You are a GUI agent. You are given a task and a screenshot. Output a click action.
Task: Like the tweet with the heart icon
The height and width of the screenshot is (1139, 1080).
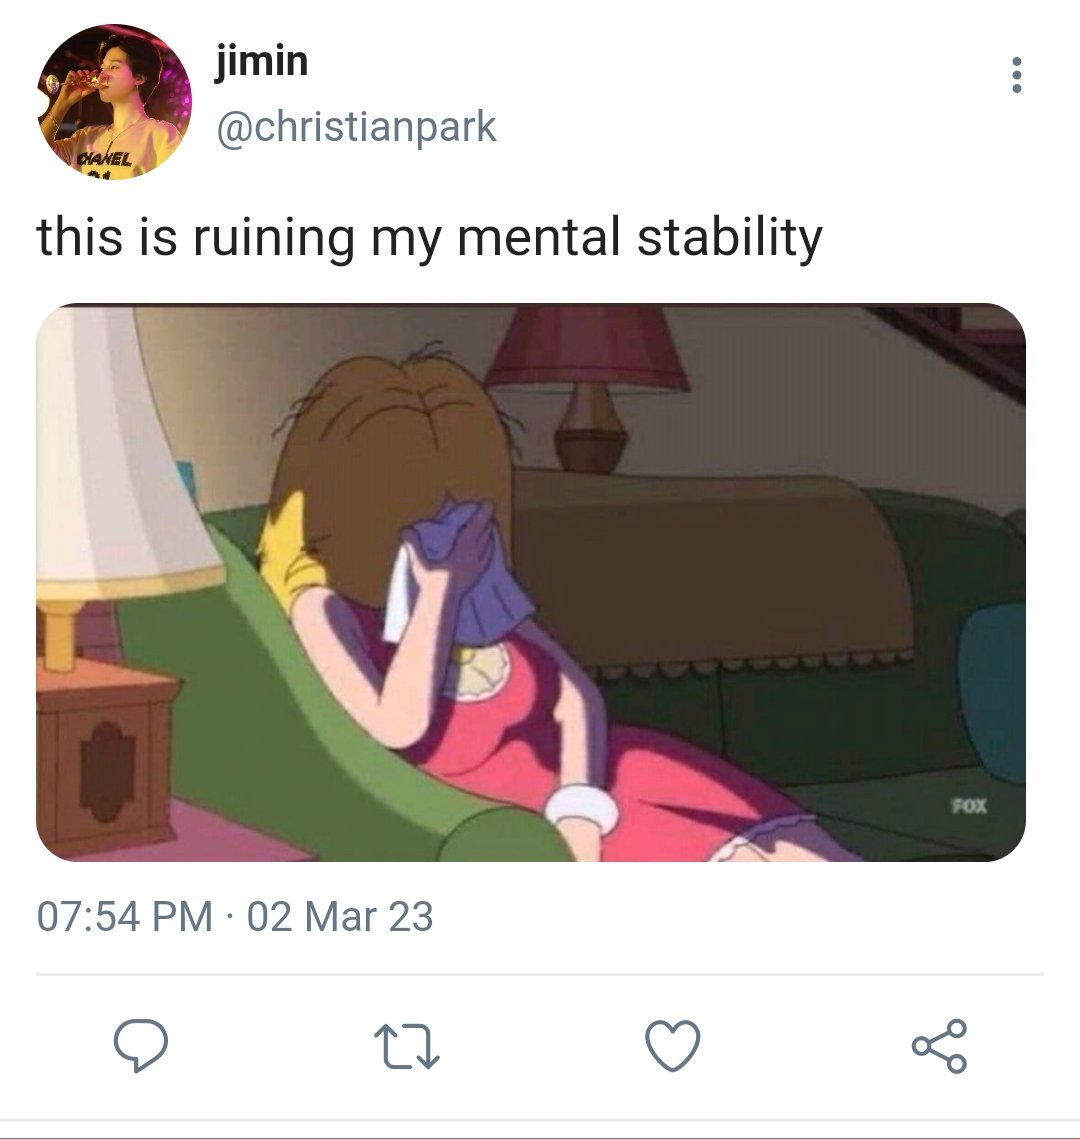coord(673,1045)
